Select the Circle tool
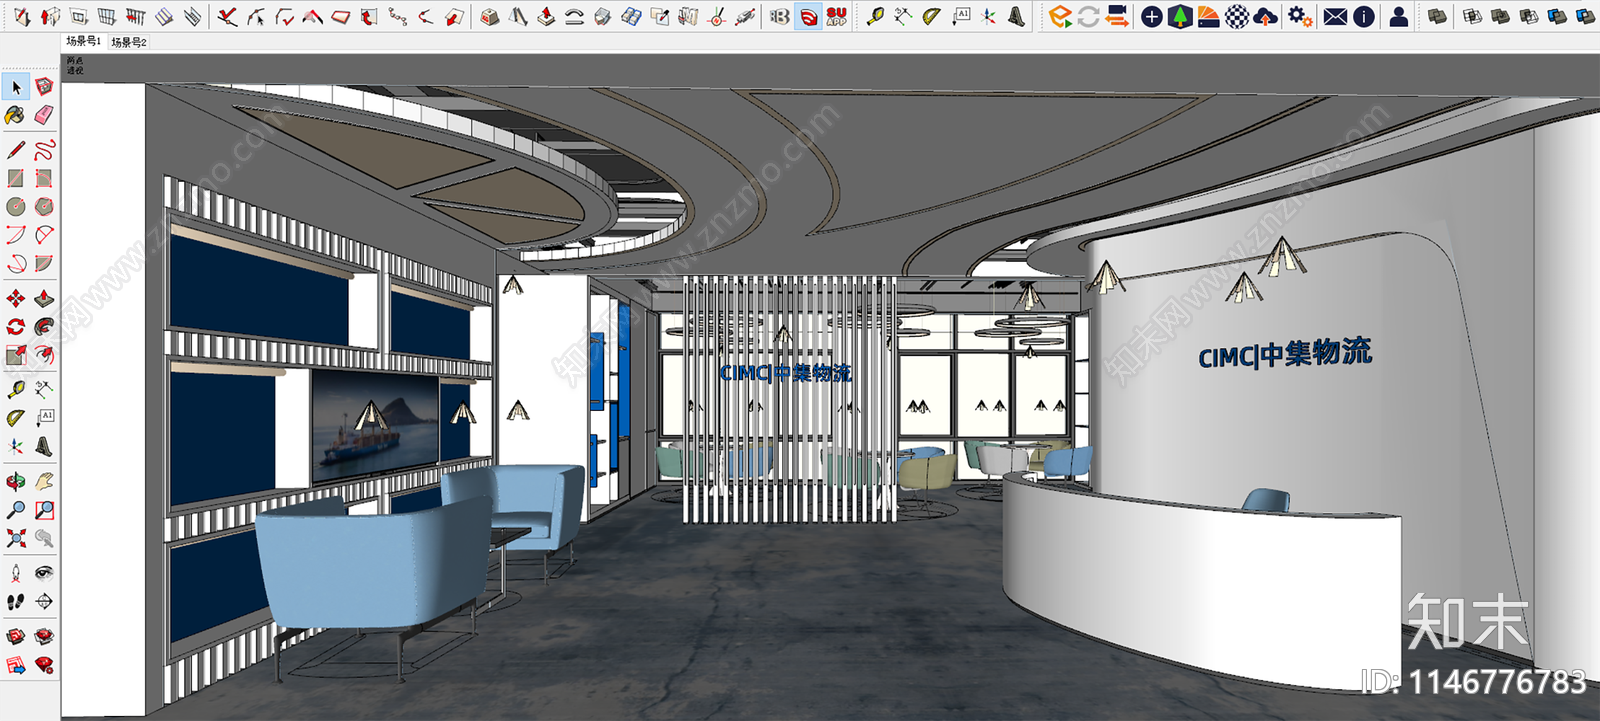Image resolution: width=1600 pixels, height=721 pixels. point(16,207)
